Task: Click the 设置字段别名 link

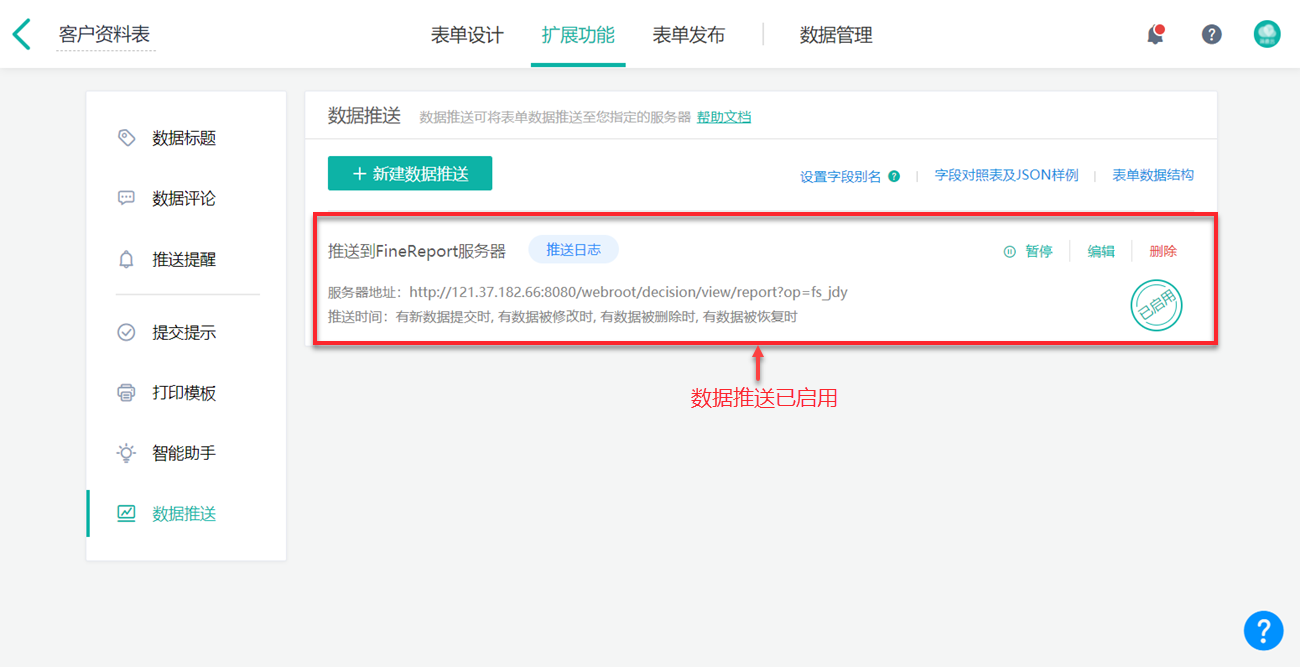Action: (x=840, y=176)
